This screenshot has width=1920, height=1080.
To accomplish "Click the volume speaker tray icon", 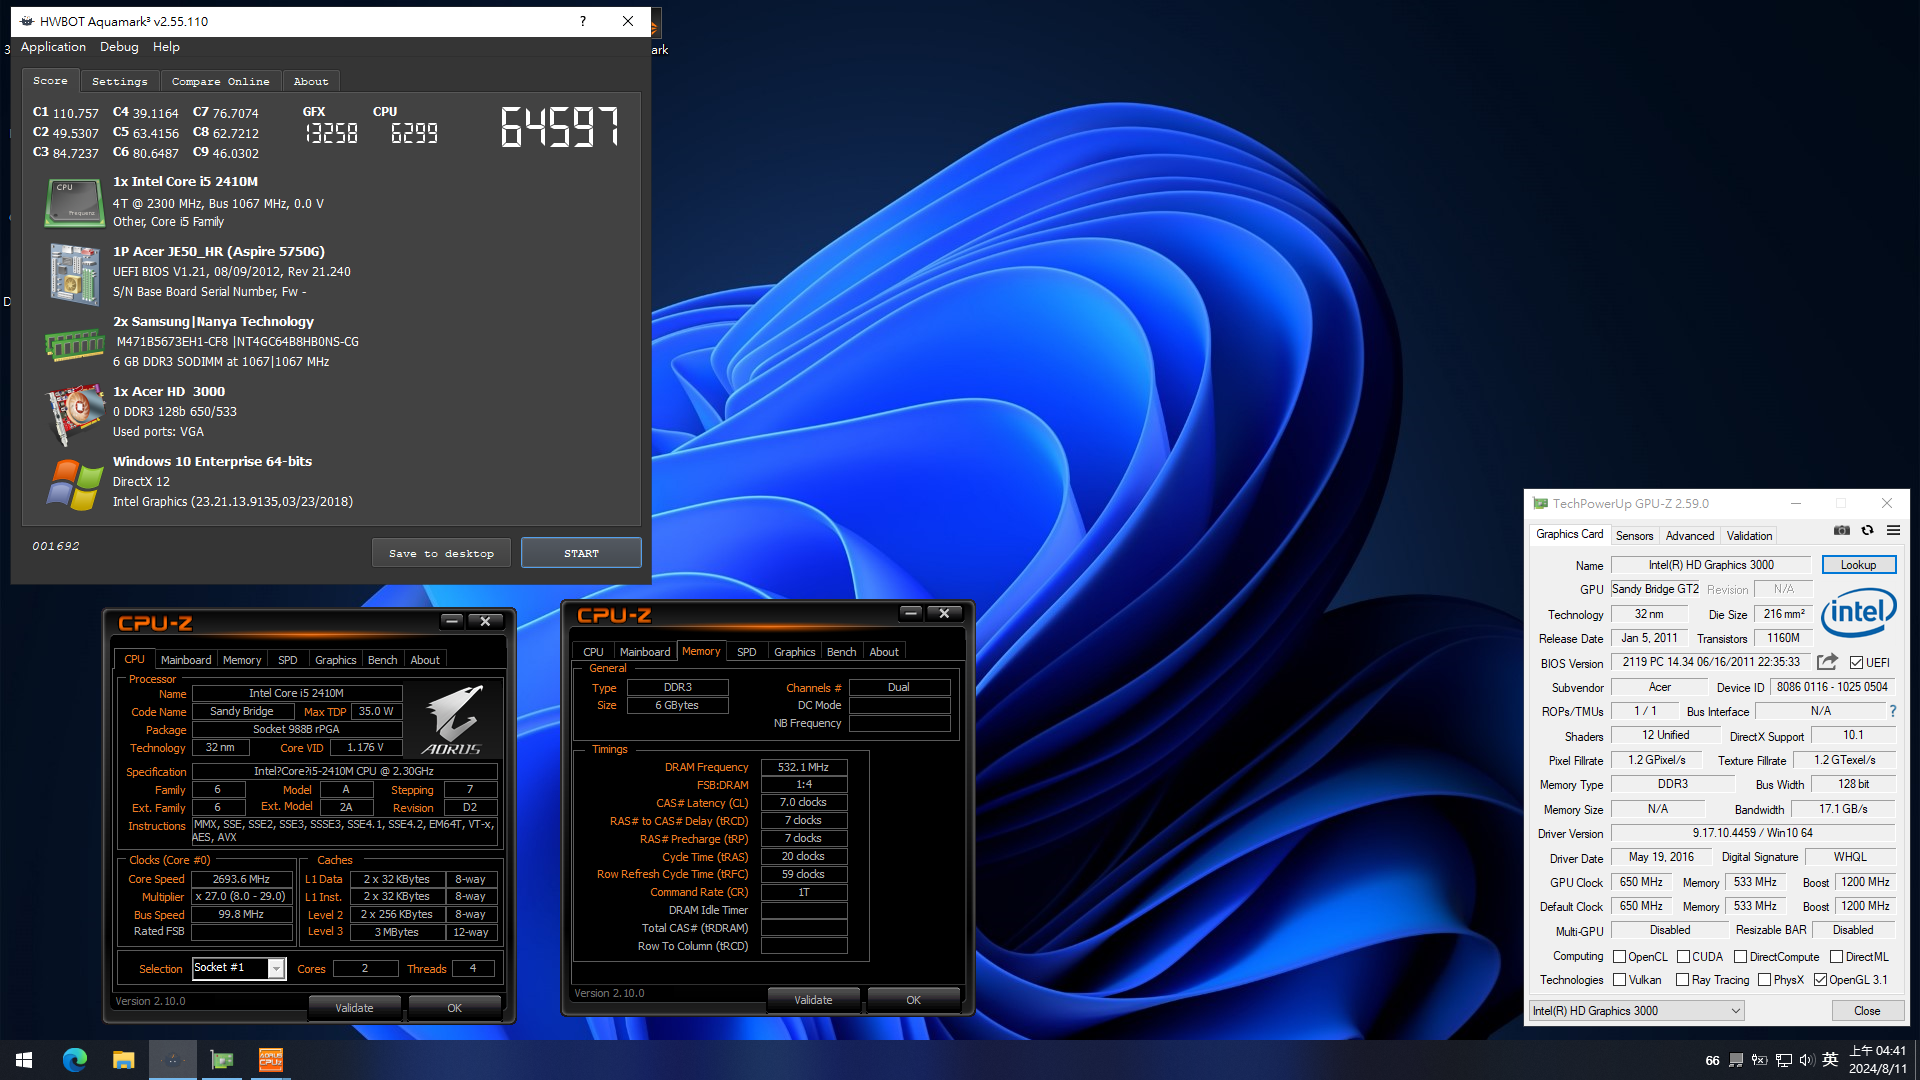I will [x=1806, y=1060].
